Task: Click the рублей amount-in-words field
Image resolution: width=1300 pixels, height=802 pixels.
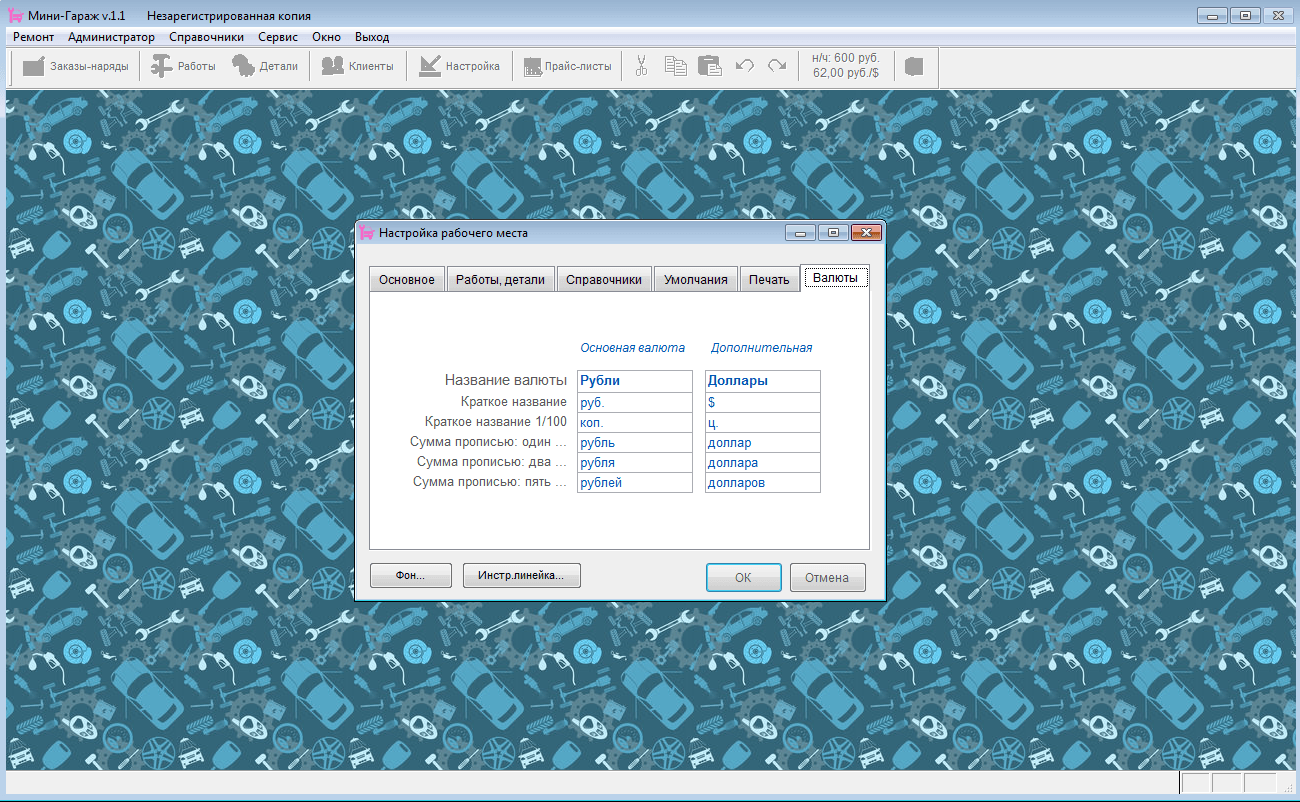Action: 635,482
